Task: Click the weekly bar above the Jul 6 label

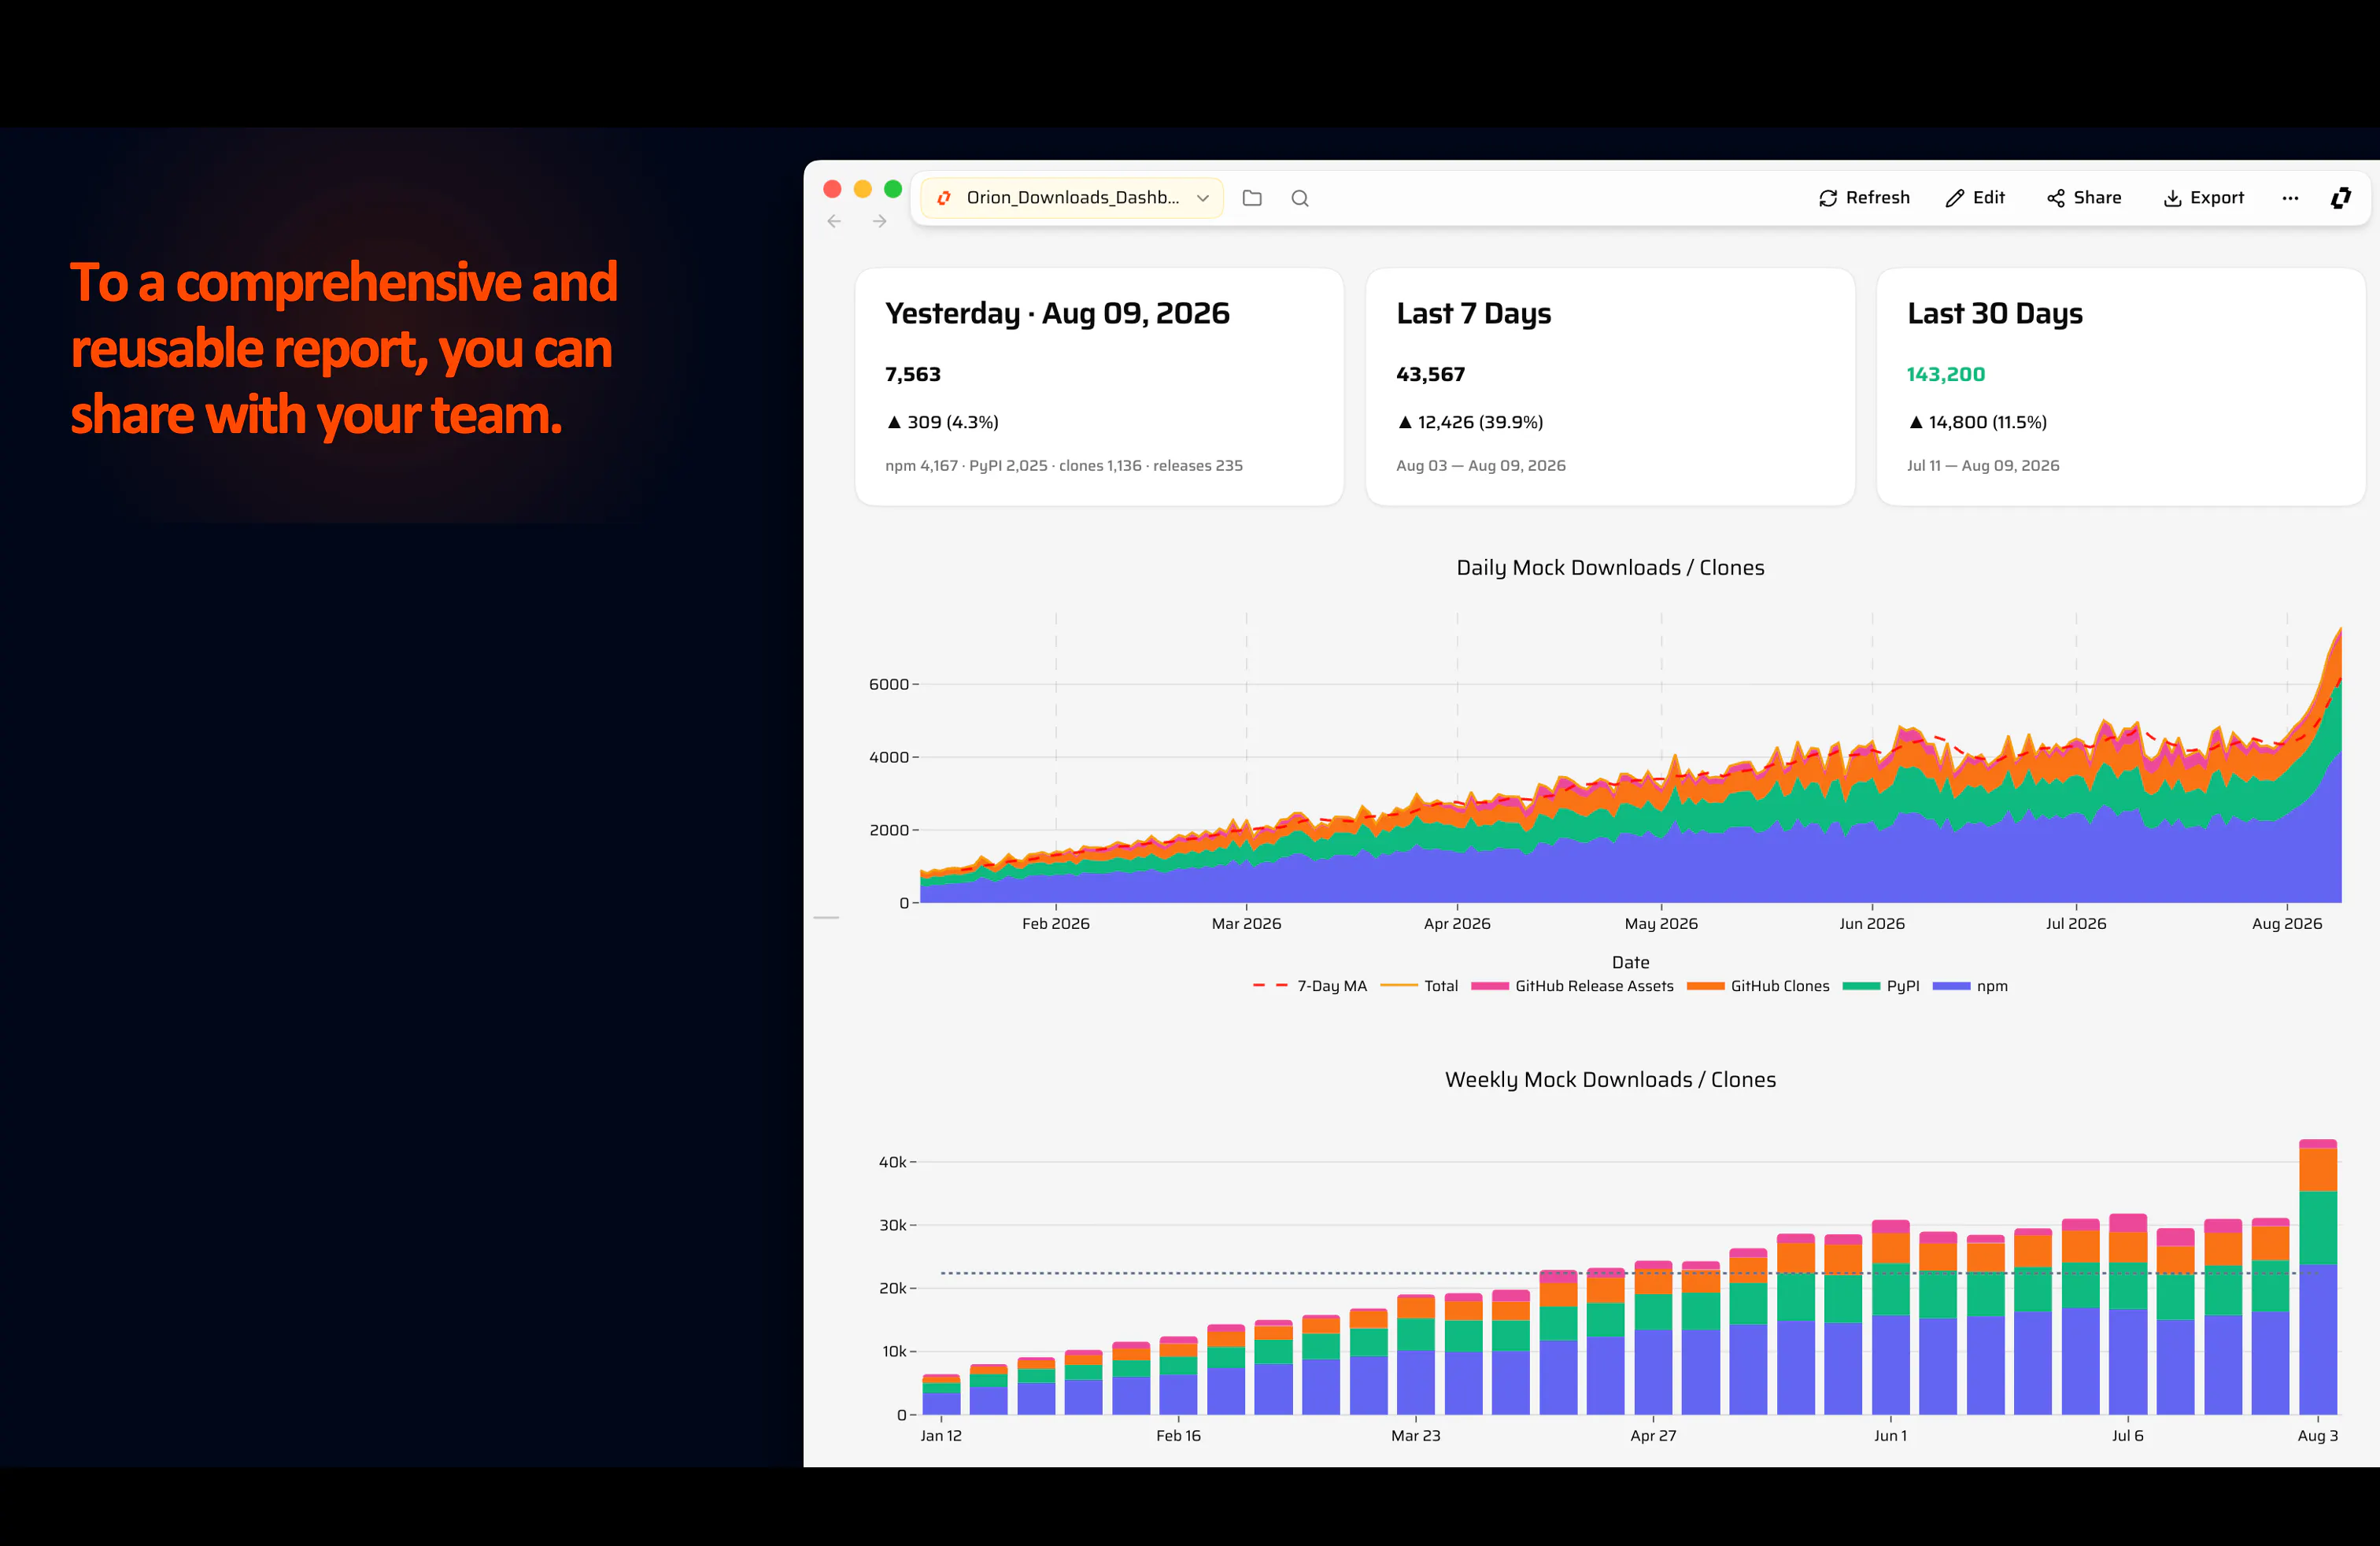Action: coord(2128,1314)
